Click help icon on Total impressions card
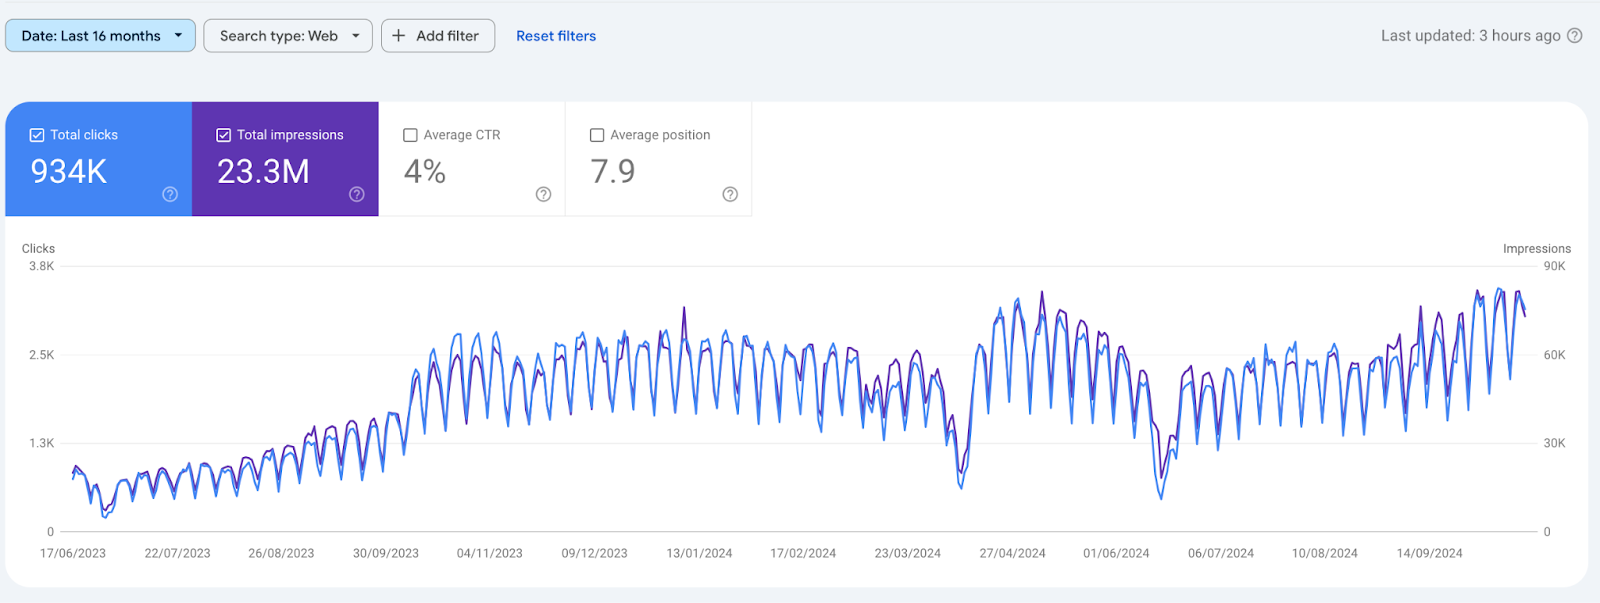Viewport: 1600px width, 603px height. pos(357,194)
